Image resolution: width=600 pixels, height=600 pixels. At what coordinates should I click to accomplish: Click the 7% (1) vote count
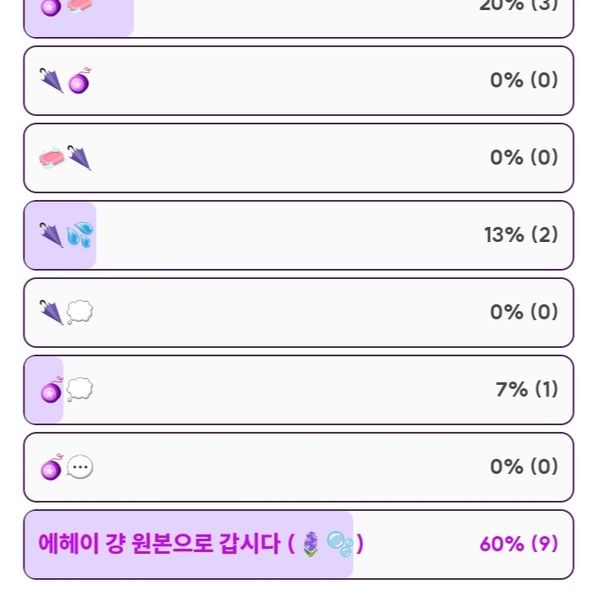coord(526,389)
